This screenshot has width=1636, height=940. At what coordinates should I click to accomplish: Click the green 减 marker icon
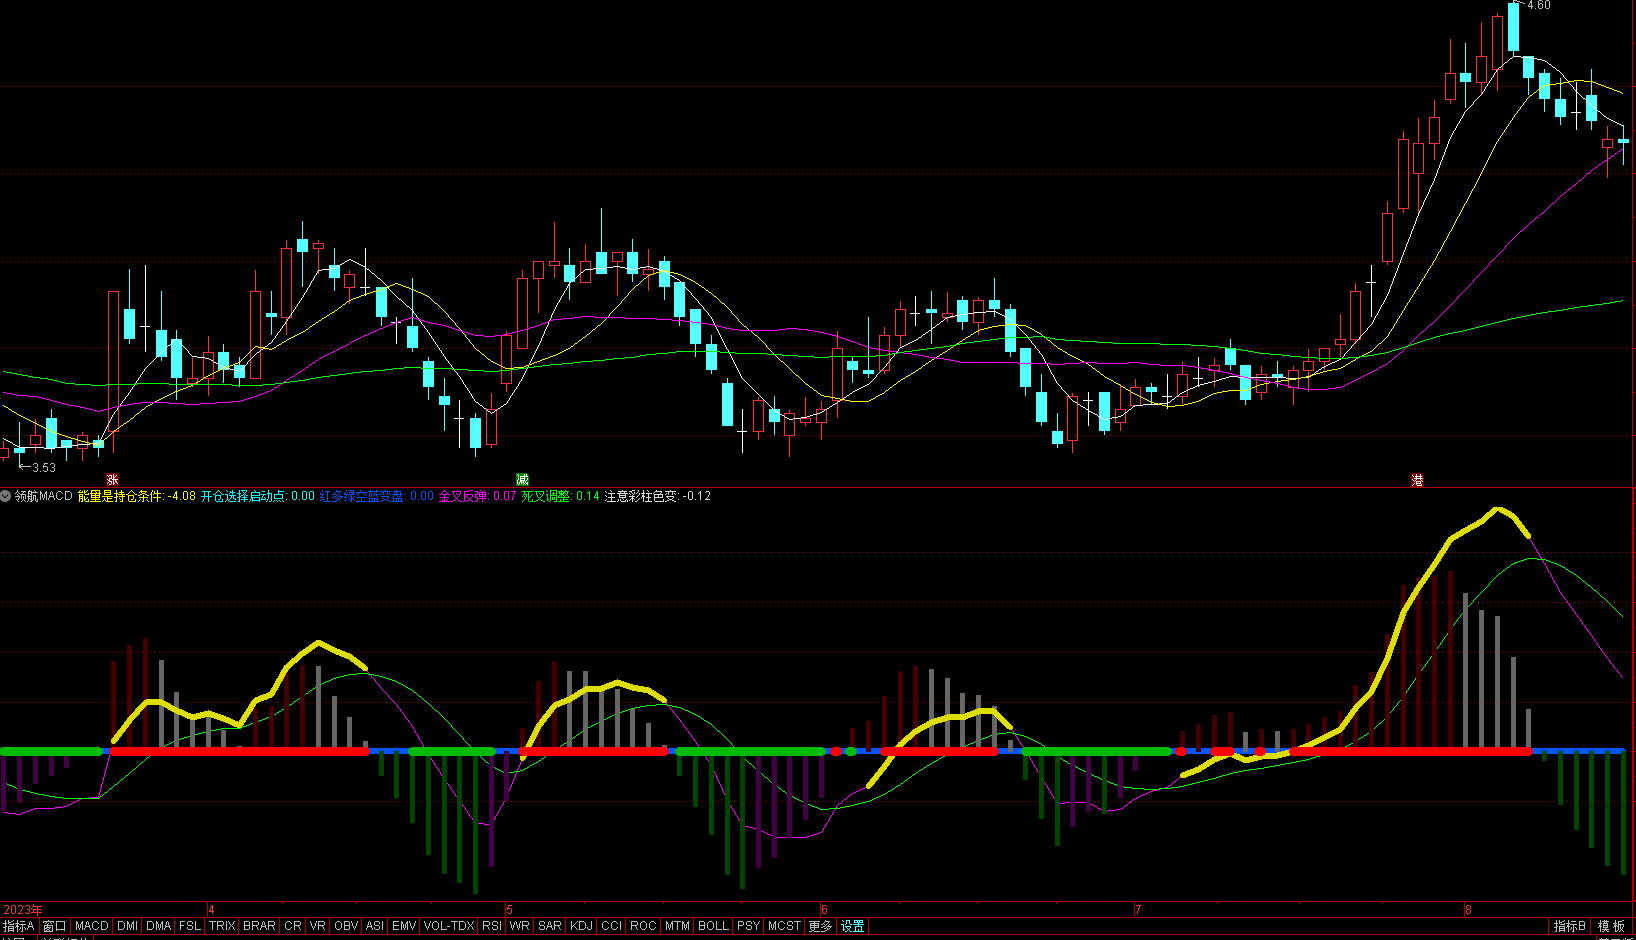[522, 480]
